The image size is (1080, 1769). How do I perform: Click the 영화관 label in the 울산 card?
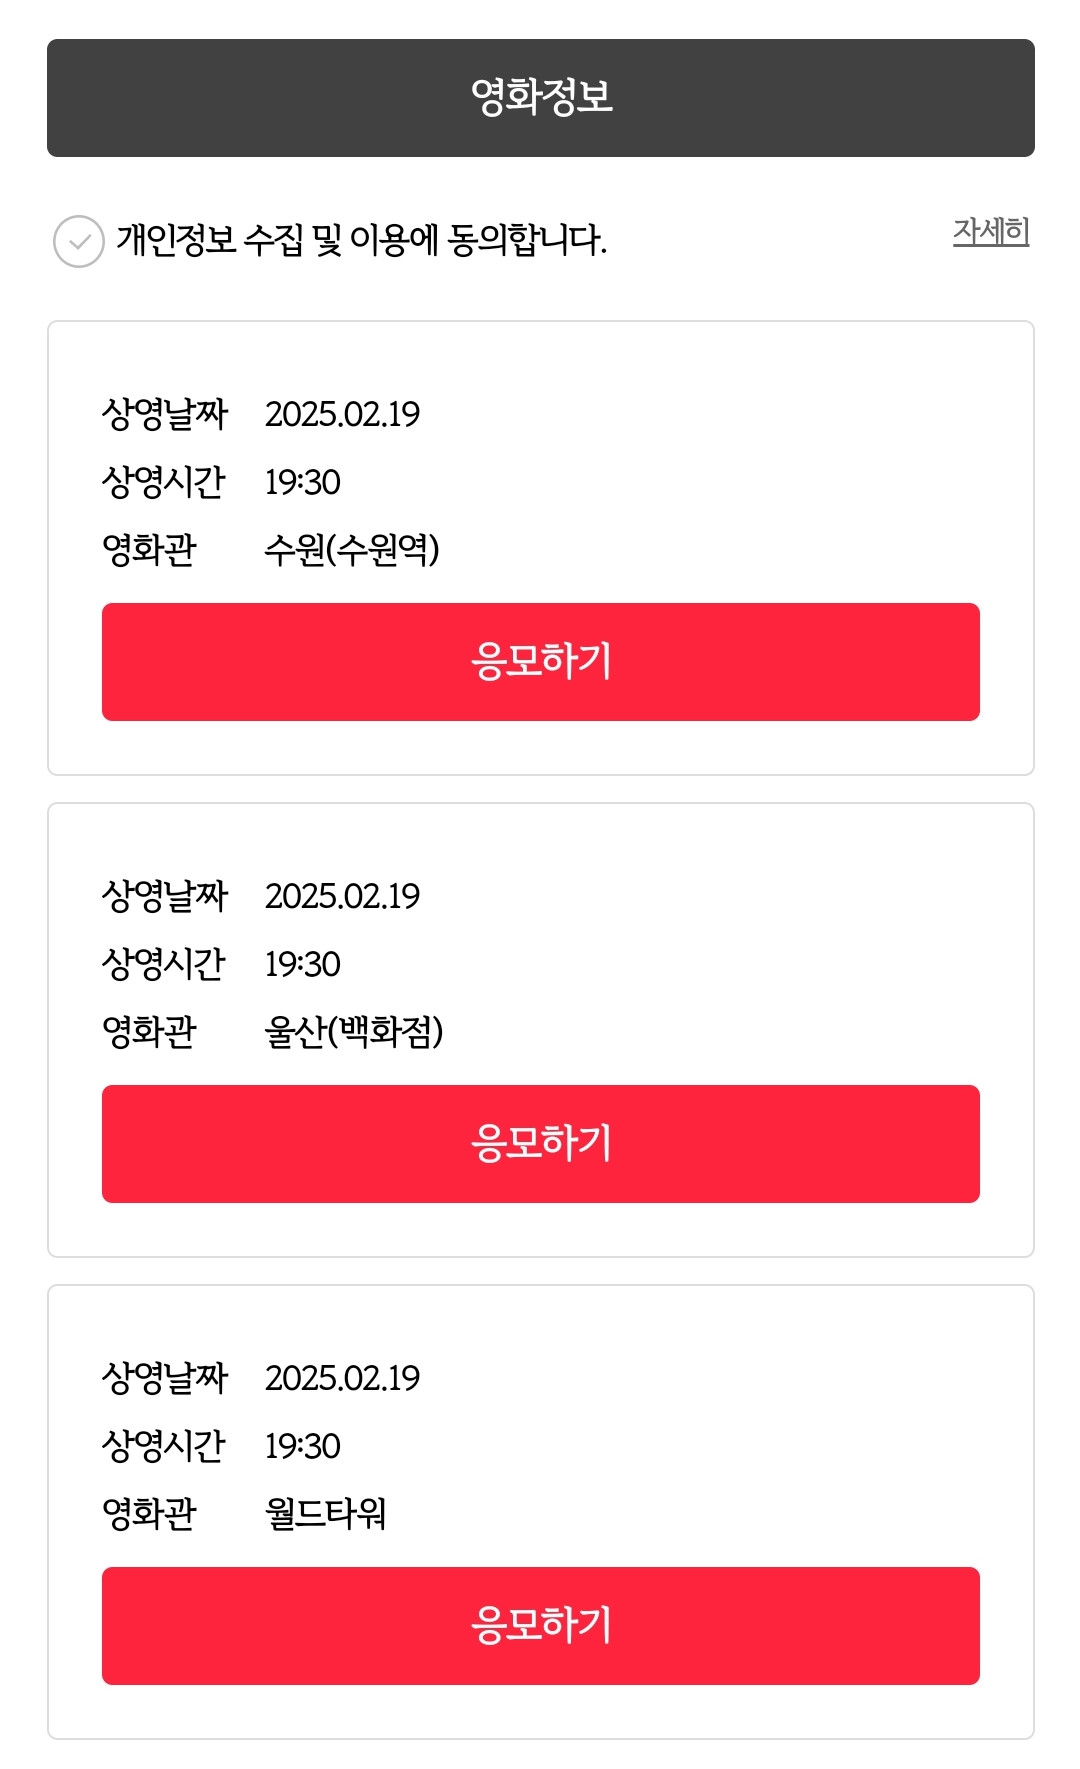point(149,1032)
